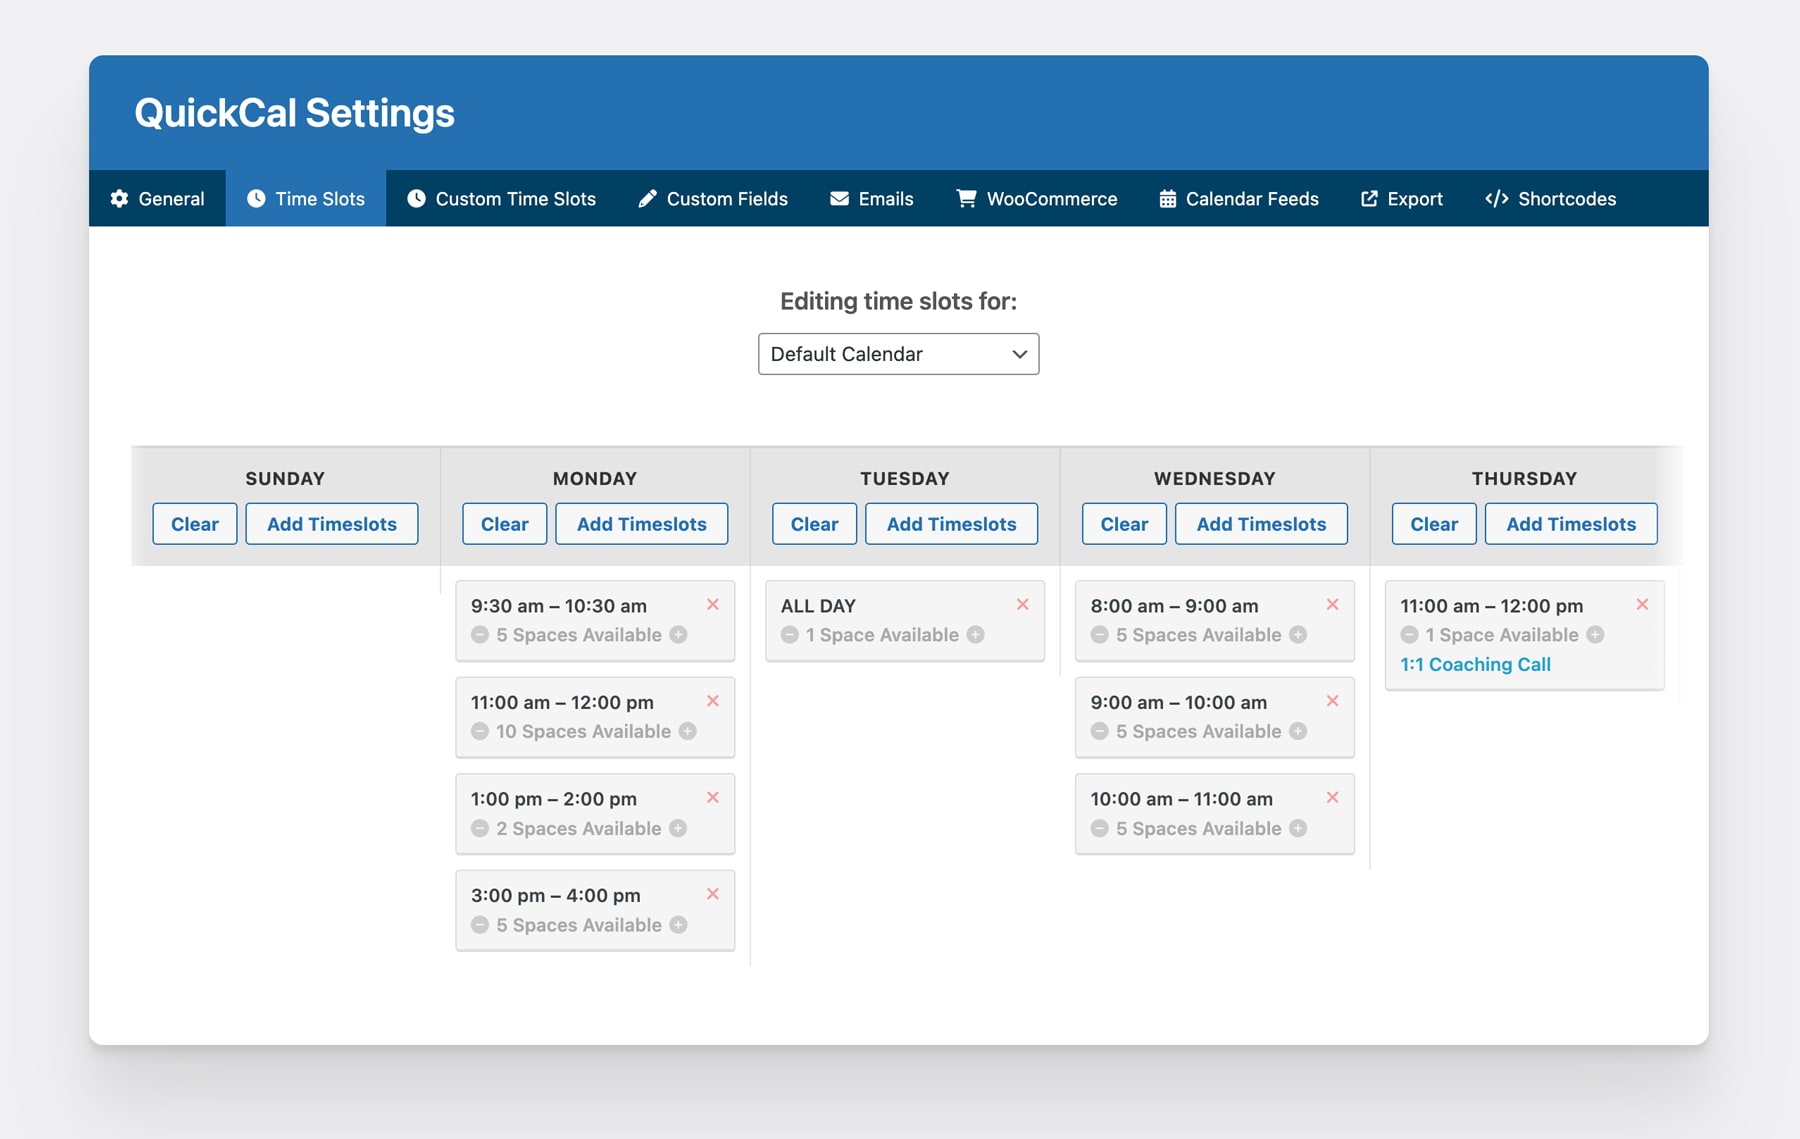The width and height of the screenshot is (1800, 1139).
Task: Click the pencil icon on Custom Fields tab
Action: coord(646,198)
